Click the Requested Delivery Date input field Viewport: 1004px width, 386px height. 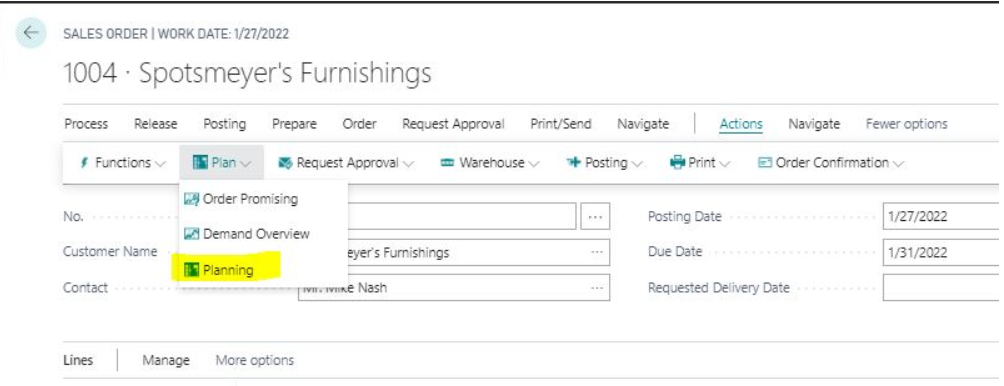941,287
